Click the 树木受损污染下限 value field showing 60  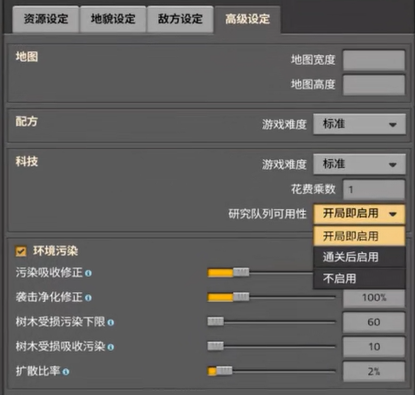click(374, 322)
